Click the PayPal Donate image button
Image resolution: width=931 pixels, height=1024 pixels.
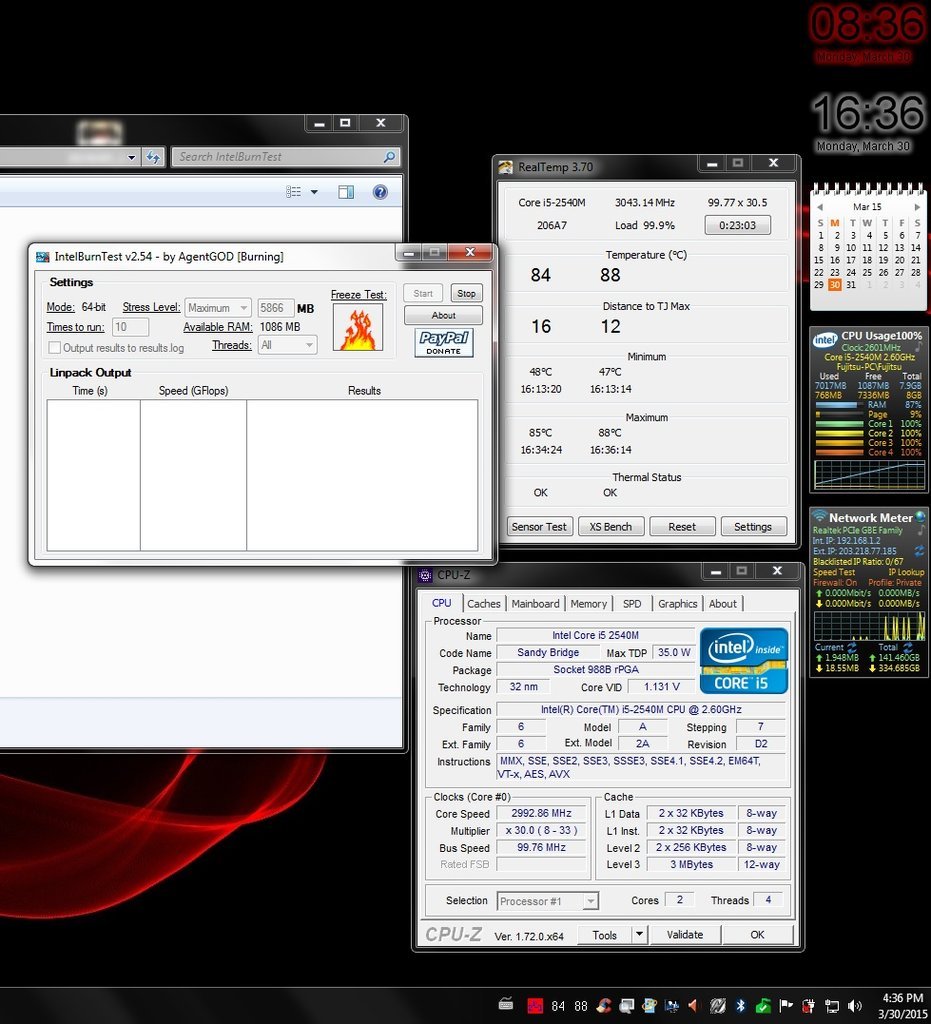click(x=444, y=342)
